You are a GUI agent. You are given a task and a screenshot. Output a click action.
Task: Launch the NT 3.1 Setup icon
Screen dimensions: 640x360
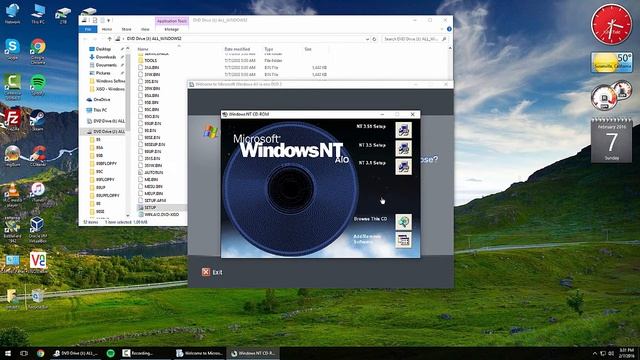[x=403, y=167]
